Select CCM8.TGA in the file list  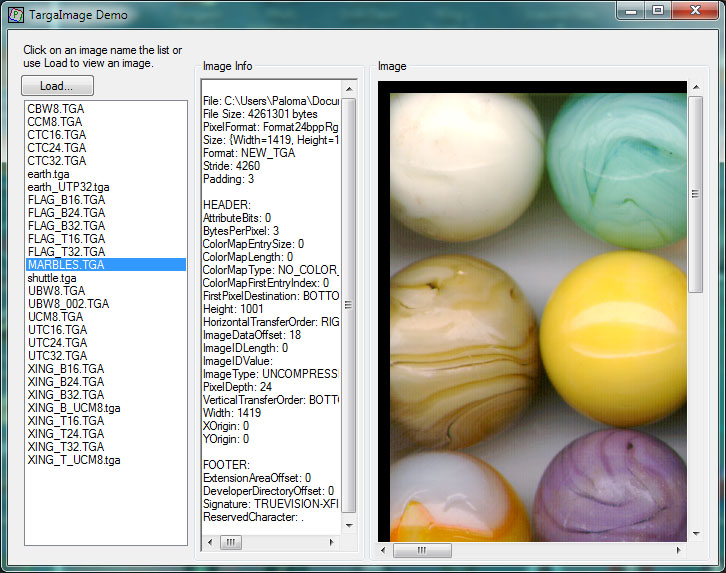pos(55,122)
